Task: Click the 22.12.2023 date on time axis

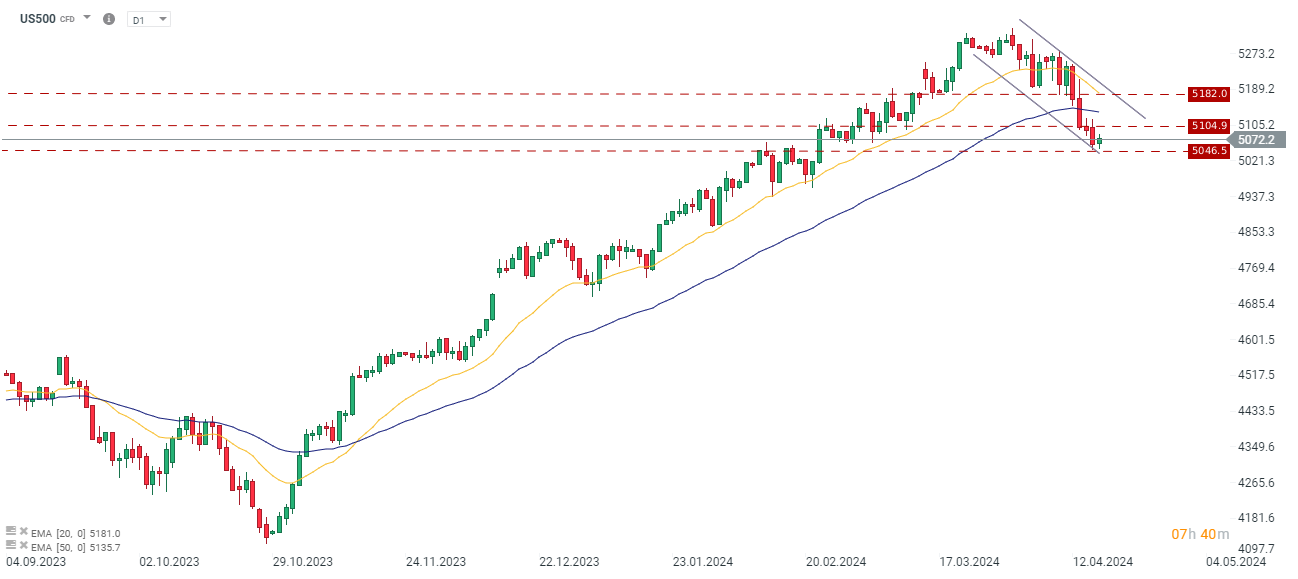Action: [569, 561]
